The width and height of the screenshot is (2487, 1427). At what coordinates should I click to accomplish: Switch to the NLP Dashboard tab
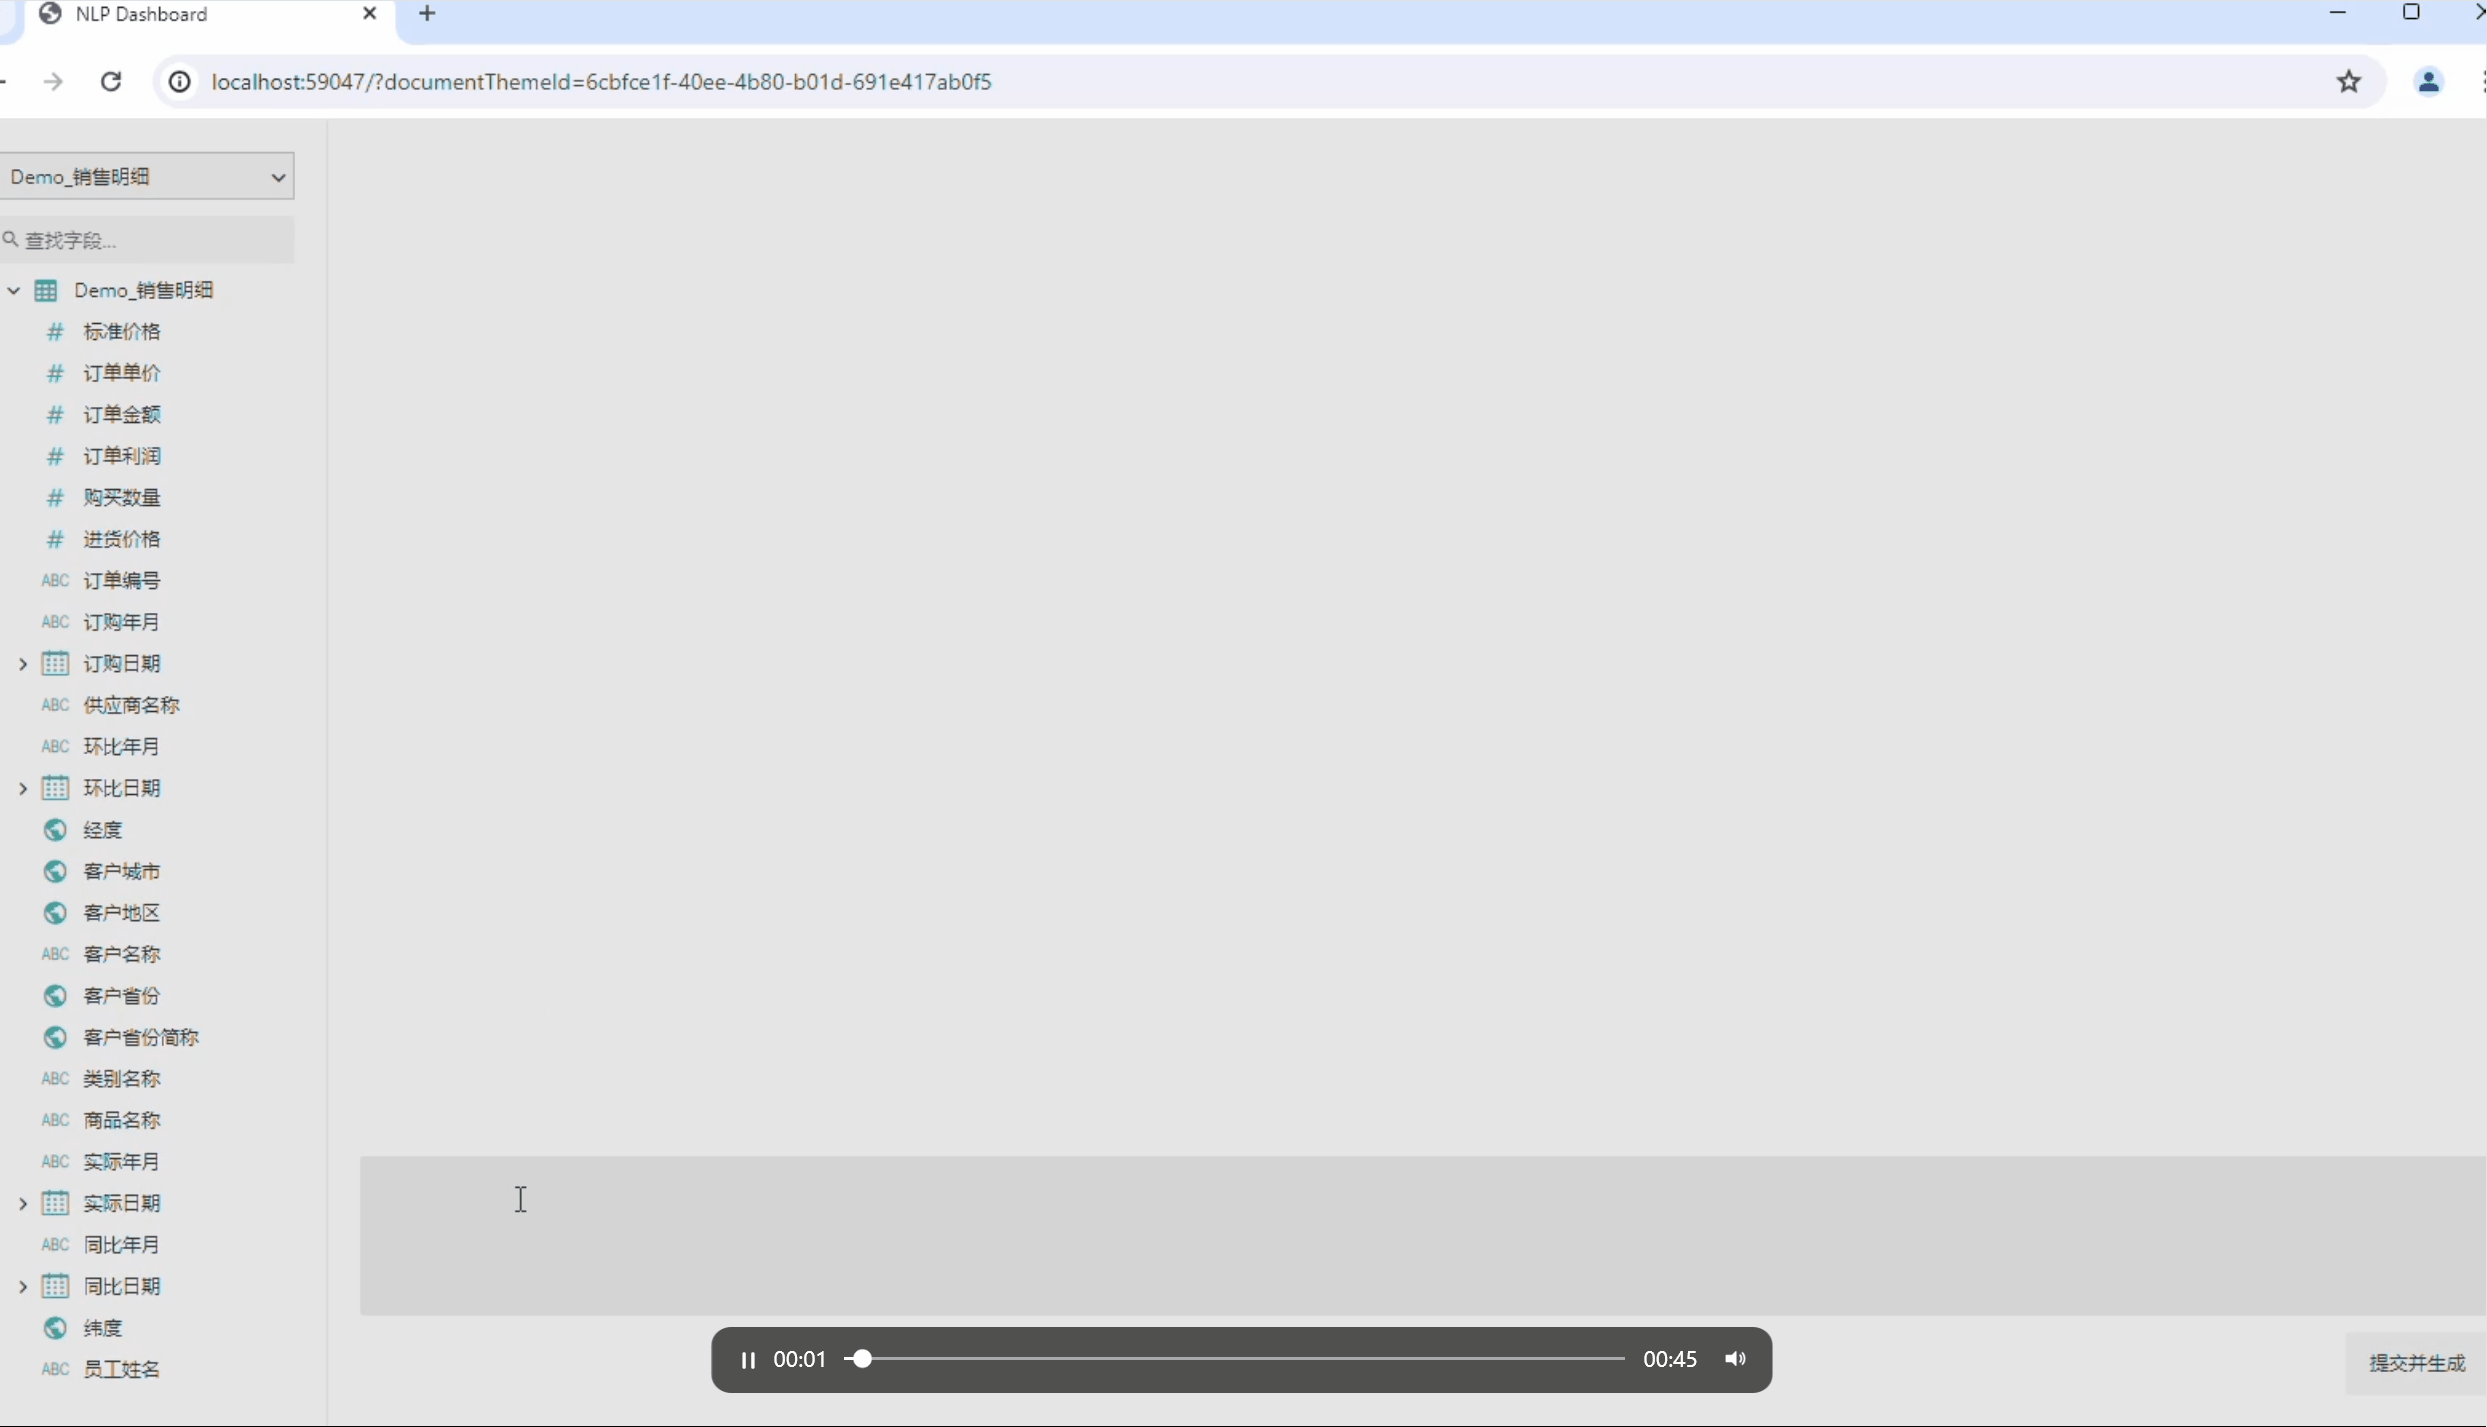click(141, 14)
